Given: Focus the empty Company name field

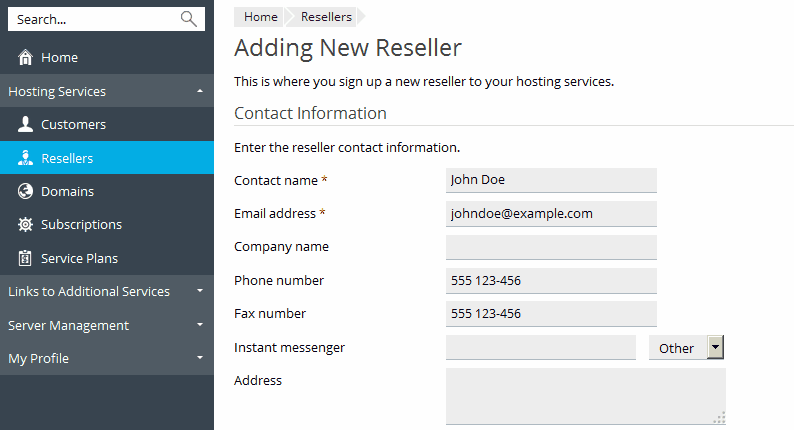Looking at the screenshot, I should tap(551, 247).
